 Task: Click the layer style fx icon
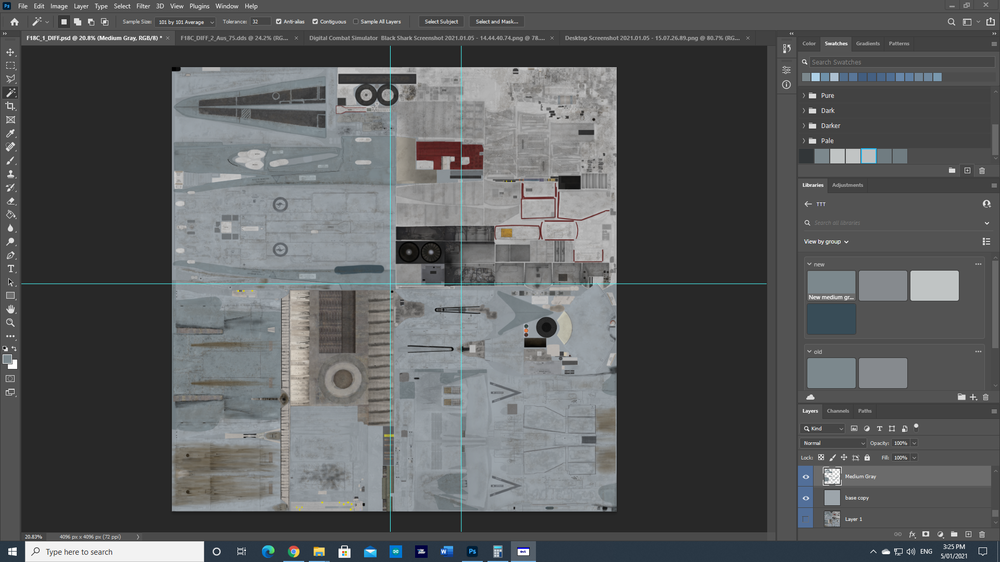coord(912,535)
